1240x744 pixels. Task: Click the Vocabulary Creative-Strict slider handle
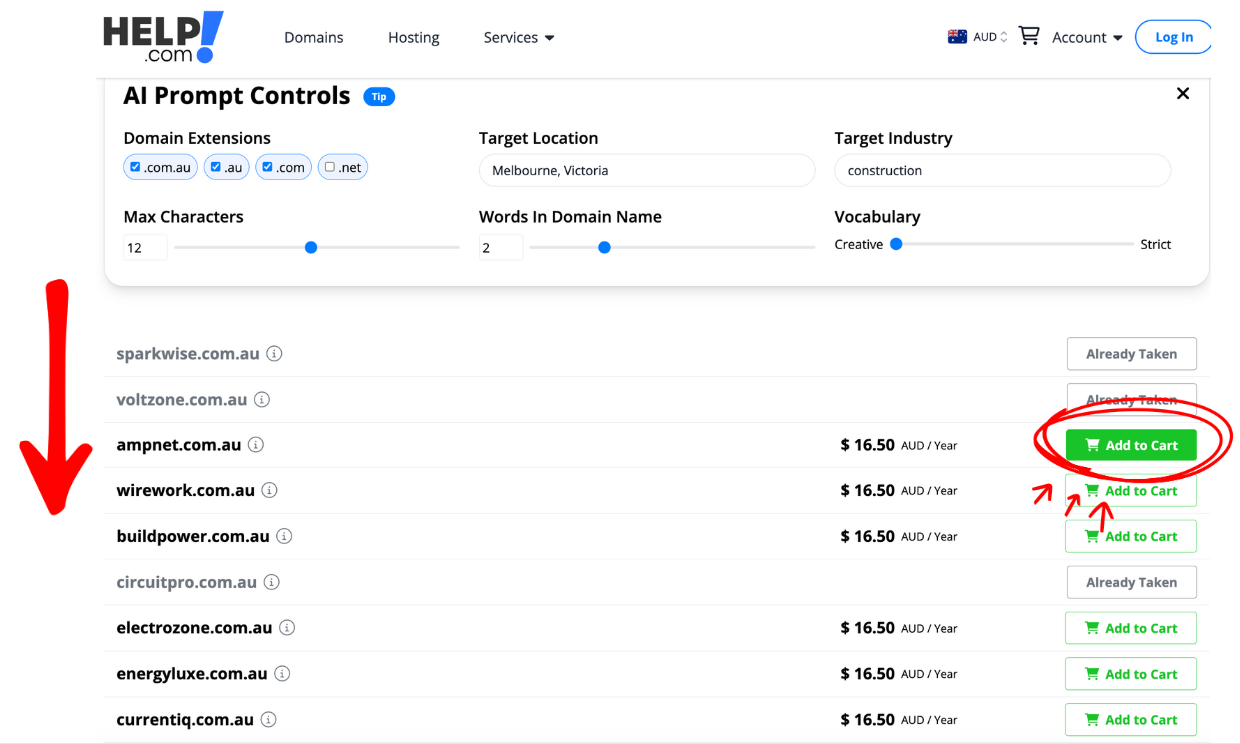pos(896,244)
